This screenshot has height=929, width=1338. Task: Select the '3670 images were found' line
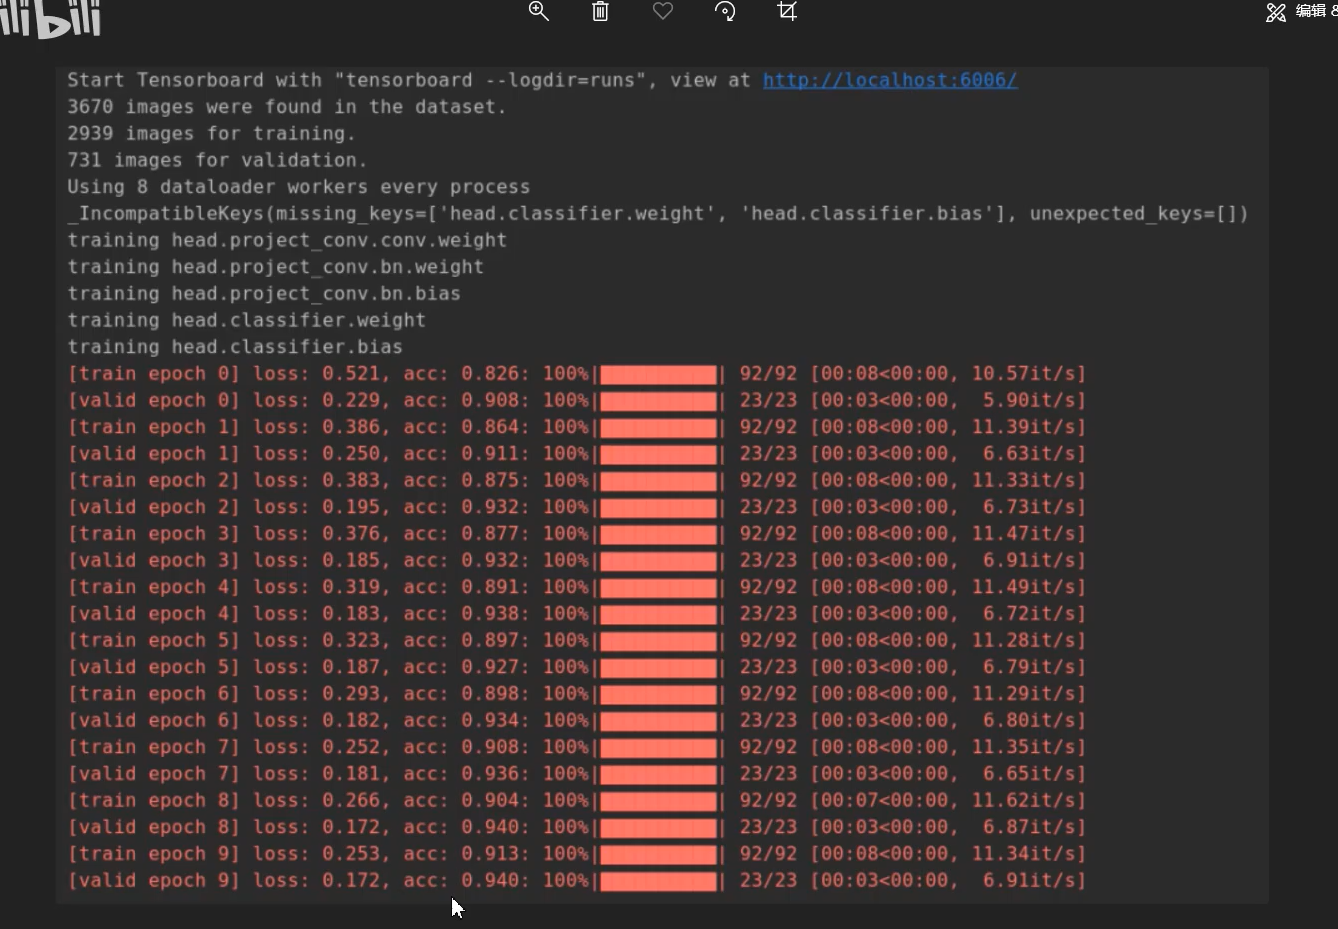287,107
